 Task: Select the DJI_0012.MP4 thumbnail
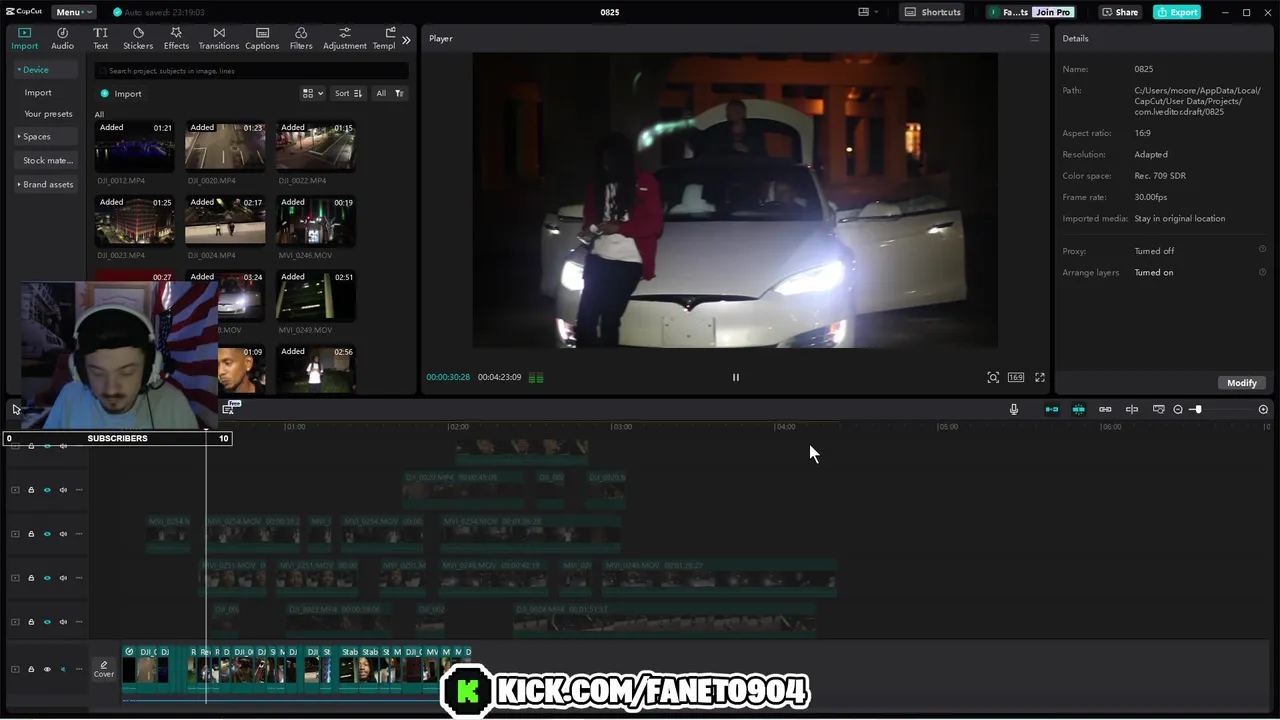pos(134,147)
